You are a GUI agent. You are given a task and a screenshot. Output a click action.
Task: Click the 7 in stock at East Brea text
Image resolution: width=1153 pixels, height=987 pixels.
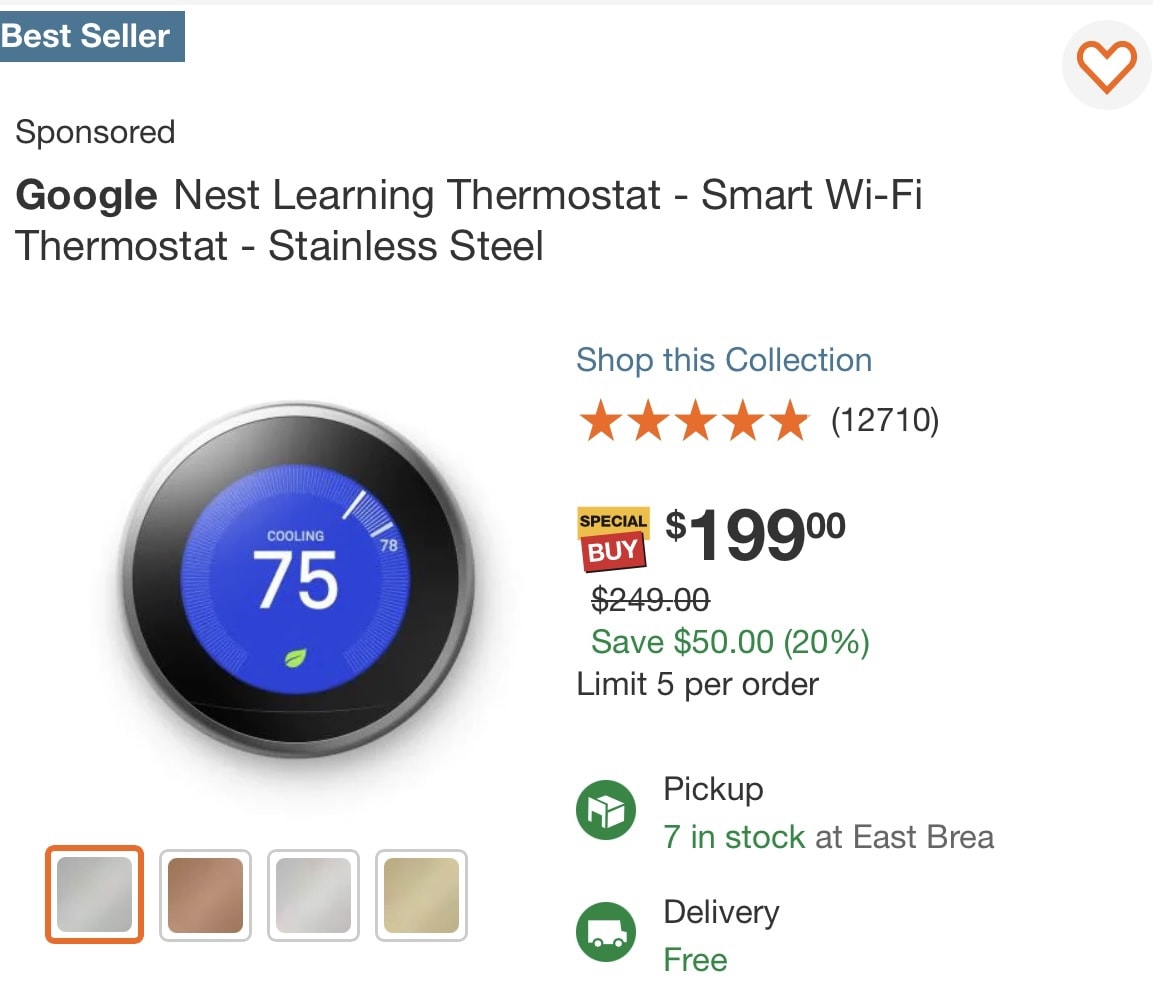pyautogui.click(x=829, y=837)
